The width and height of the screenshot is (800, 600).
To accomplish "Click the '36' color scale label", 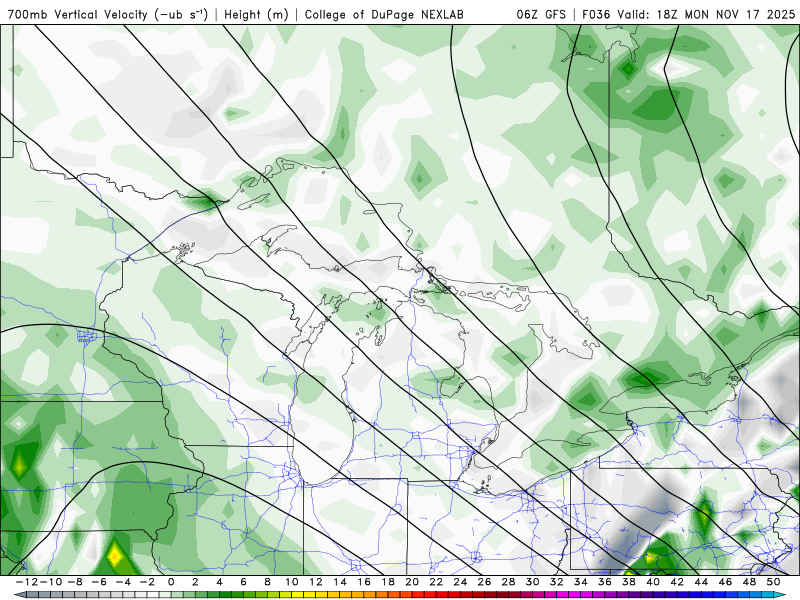I will pos(605,582).
